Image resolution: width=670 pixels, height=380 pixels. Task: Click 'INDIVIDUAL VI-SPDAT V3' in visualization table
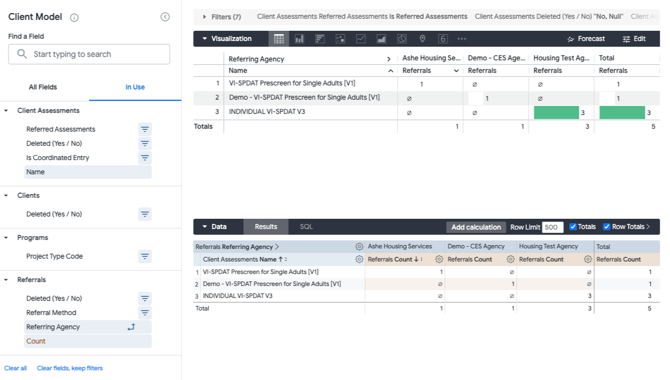[267, 112]
